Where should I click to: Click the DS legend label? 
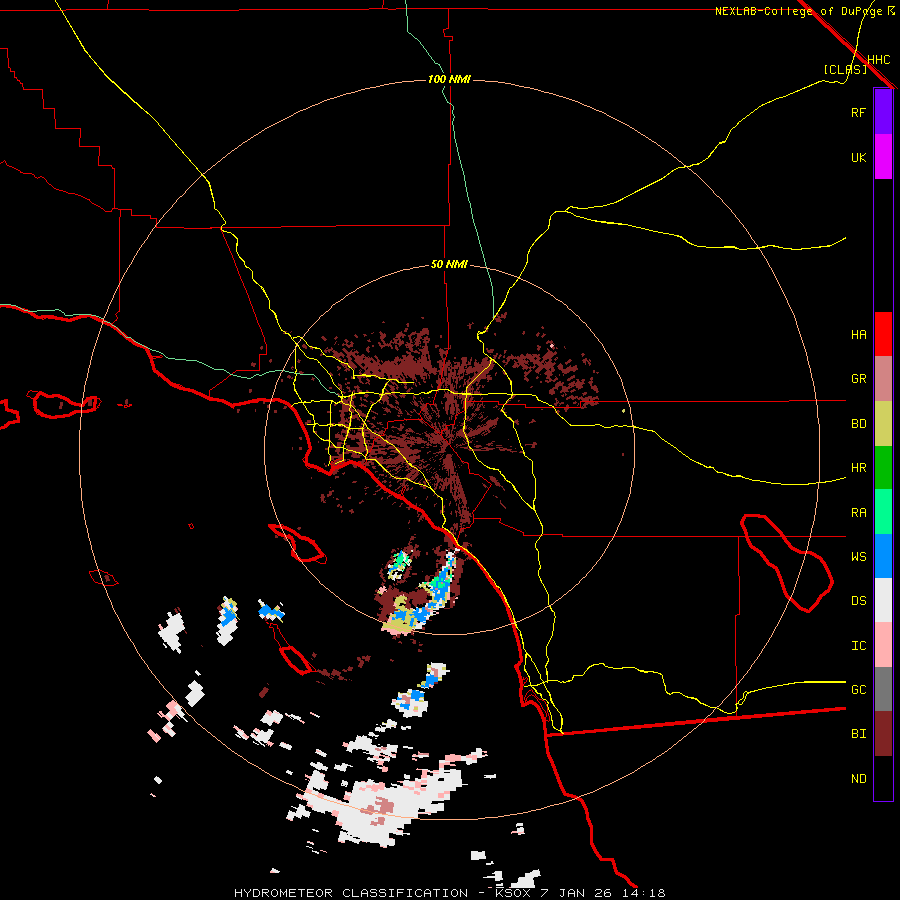click(858, 601)
